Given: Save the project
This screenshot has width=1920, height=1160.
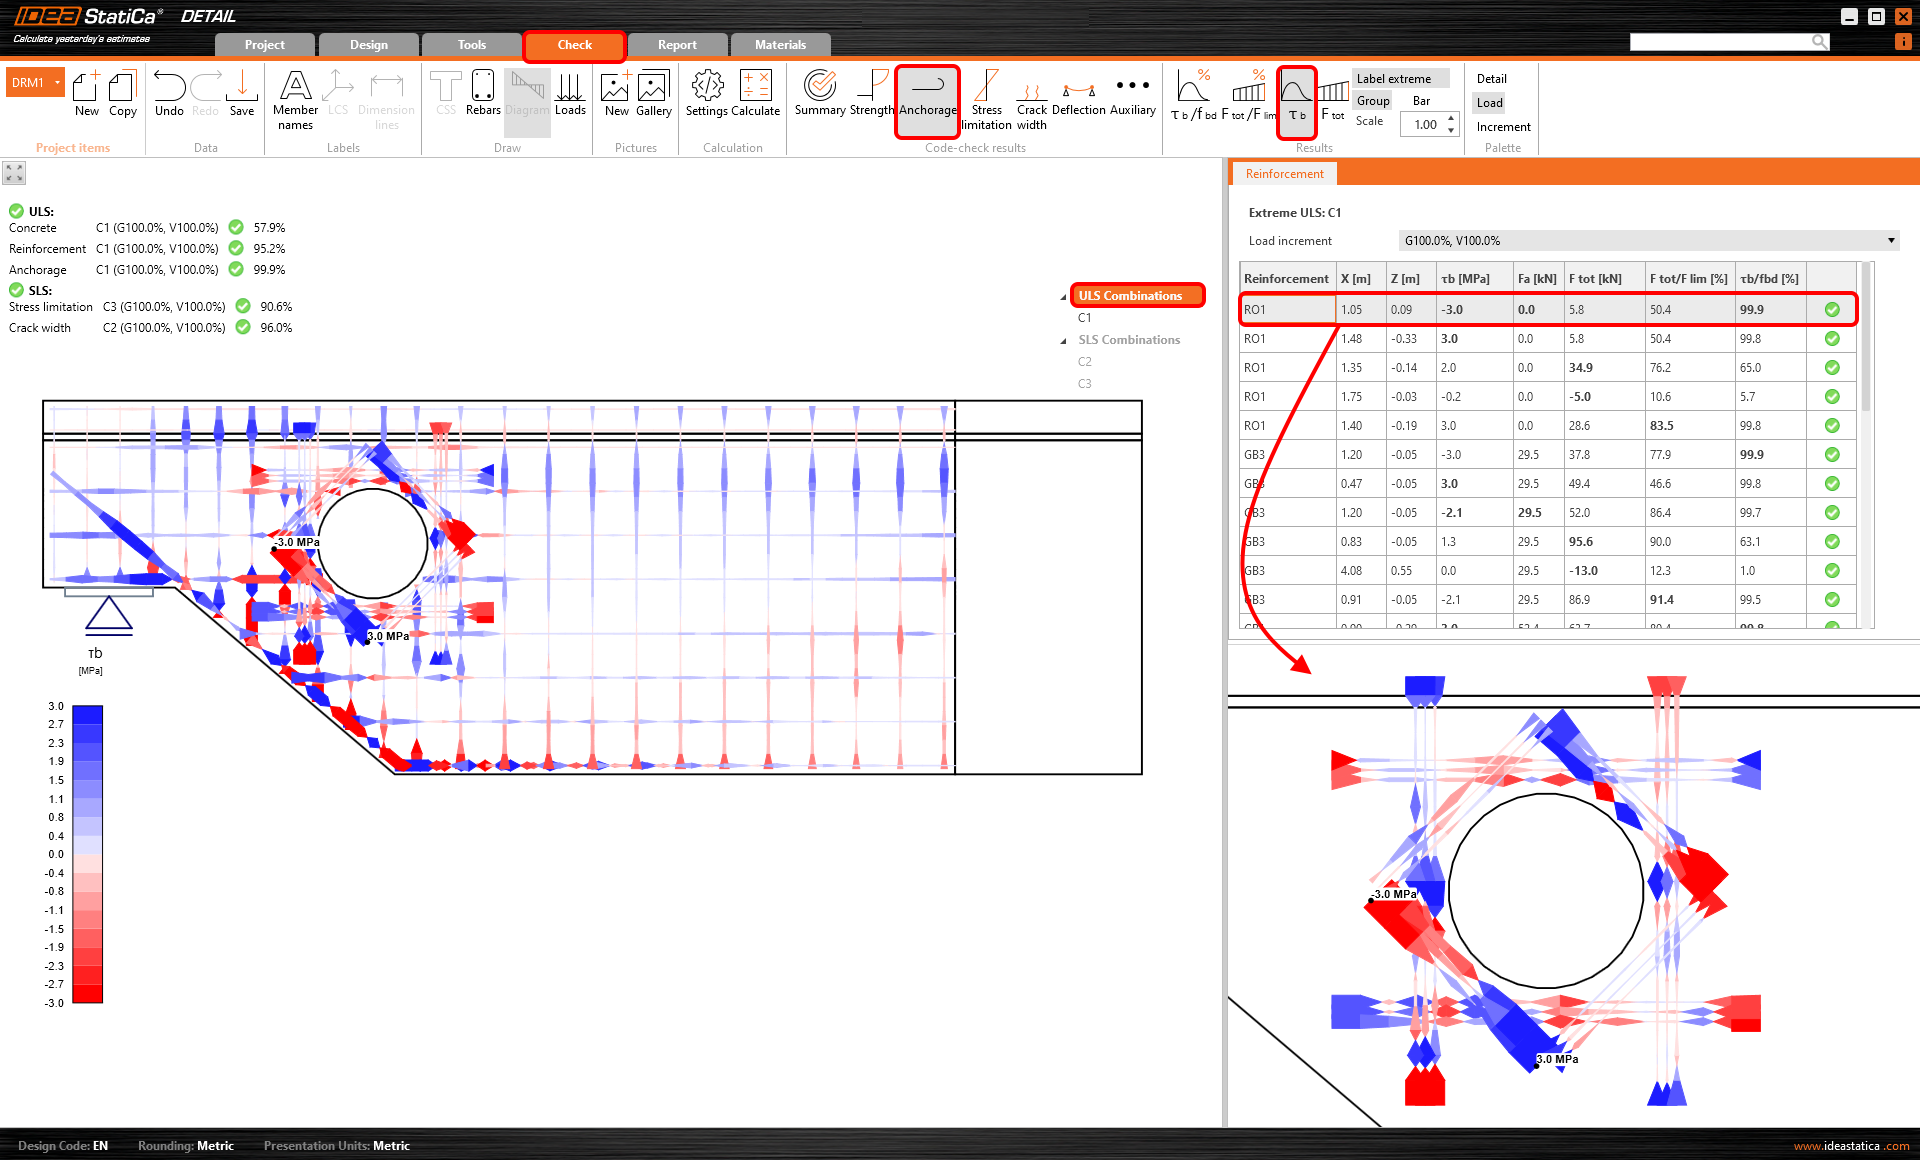Looking at the screenshot, I should [242, 93].
